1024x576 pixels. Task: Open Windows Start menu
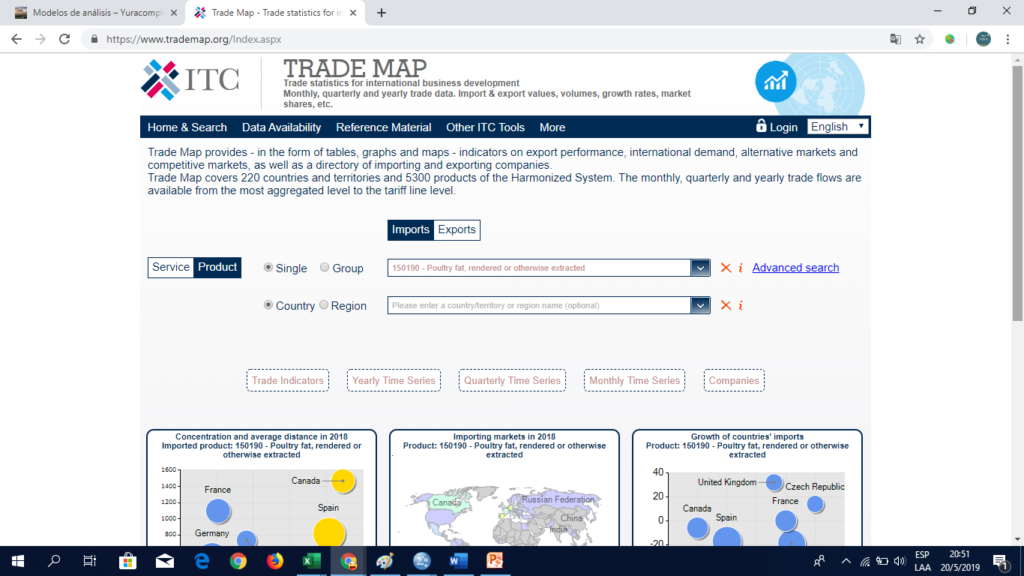tap(18, 561)
